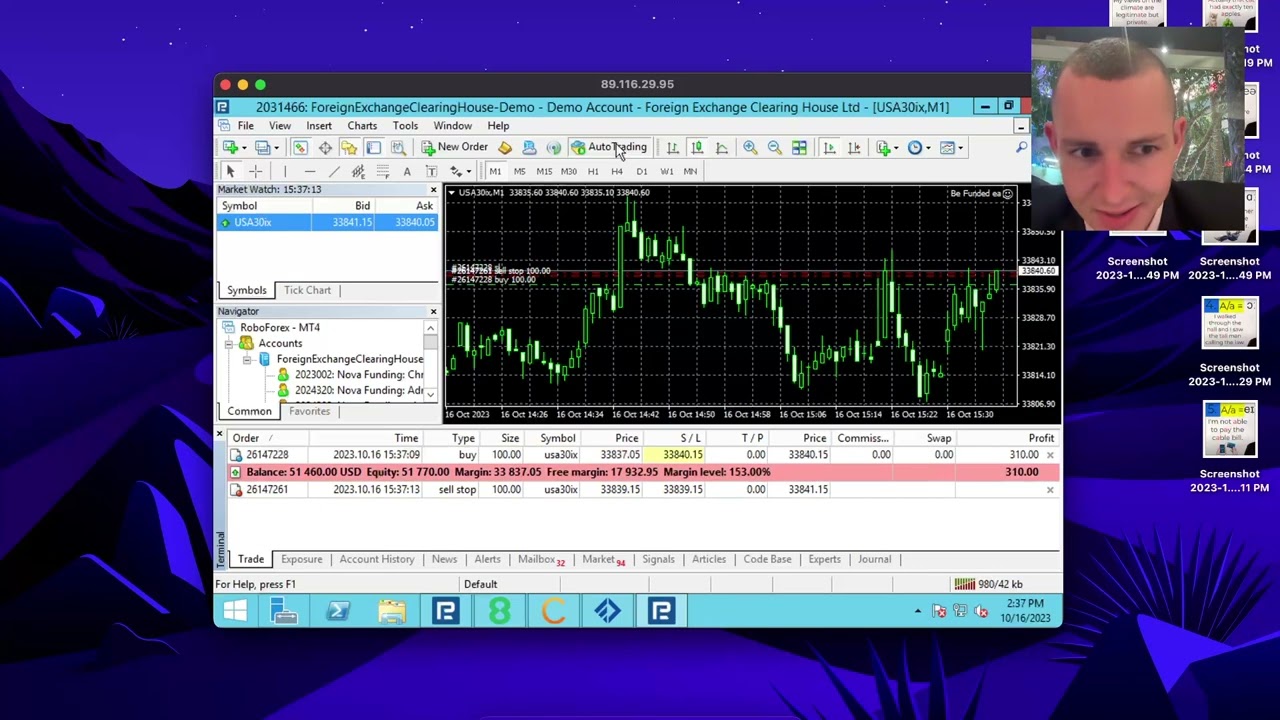Switch chart timeframe to H4
The height and width of the screenshot is (720, 1280).
point(617,171)
